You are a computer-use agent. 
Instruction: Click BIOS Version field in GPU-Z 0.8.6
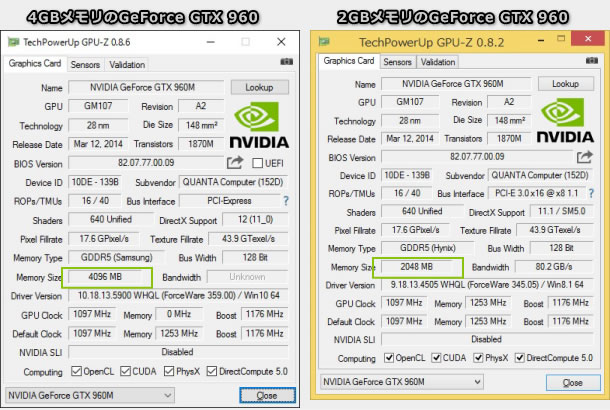tap(146, 163)
